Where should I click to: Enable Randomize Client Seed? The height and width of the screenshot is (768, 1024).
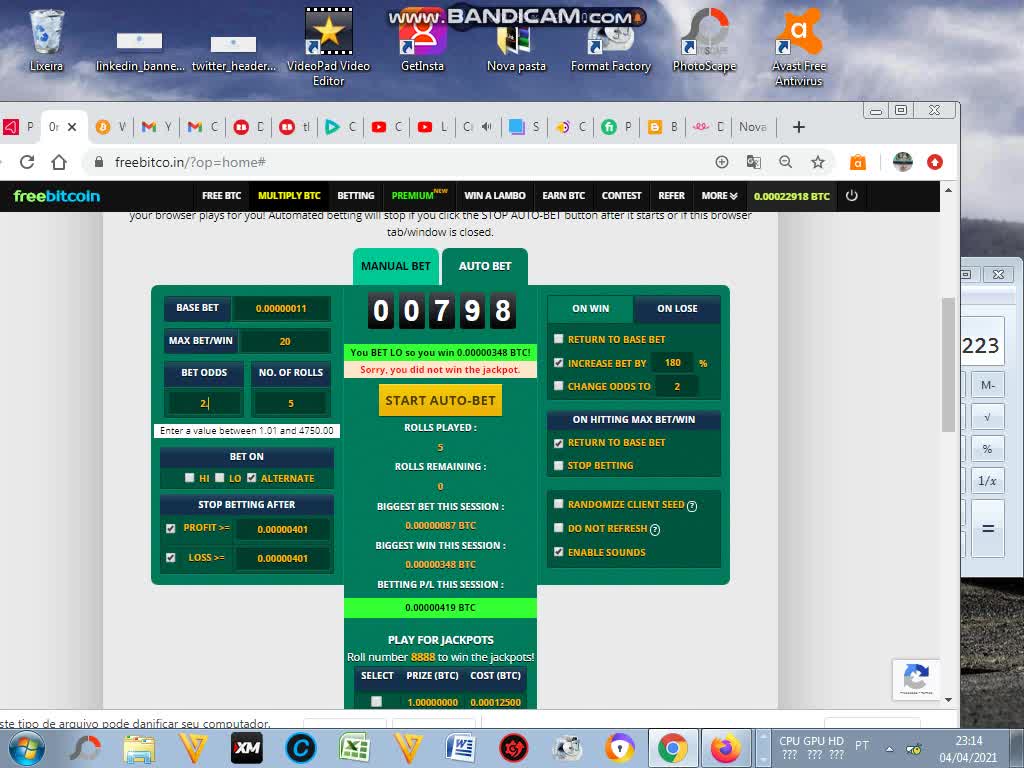558,504
